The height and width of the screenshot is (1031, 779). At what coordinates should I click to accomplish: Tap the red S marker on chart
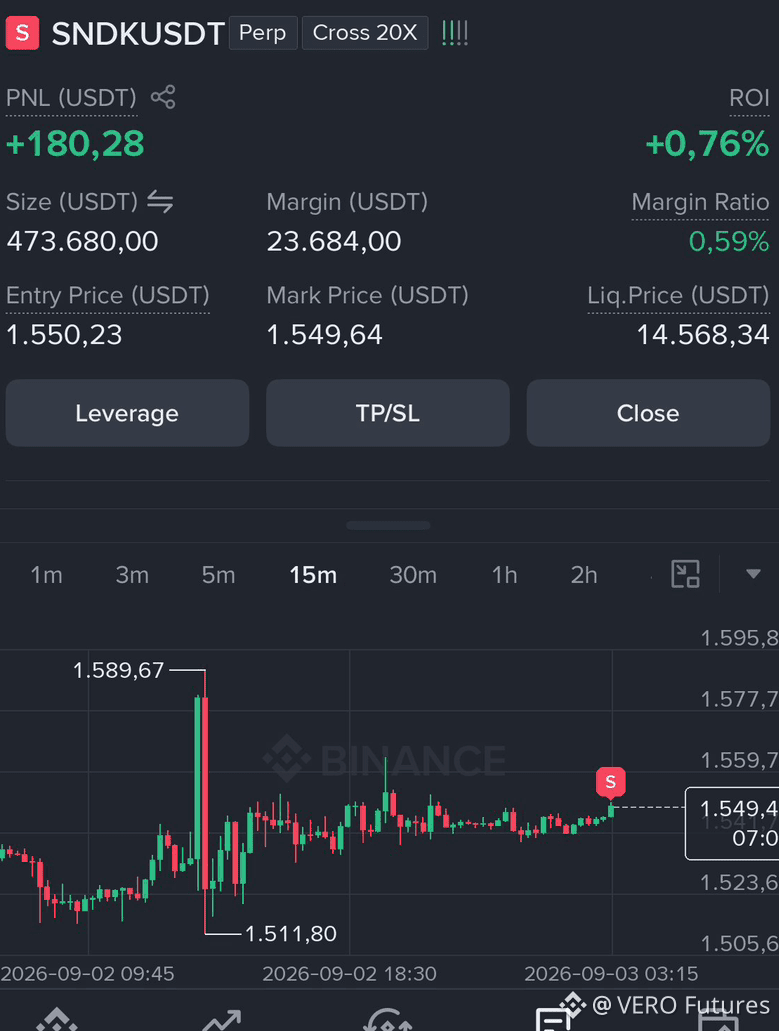611,782
